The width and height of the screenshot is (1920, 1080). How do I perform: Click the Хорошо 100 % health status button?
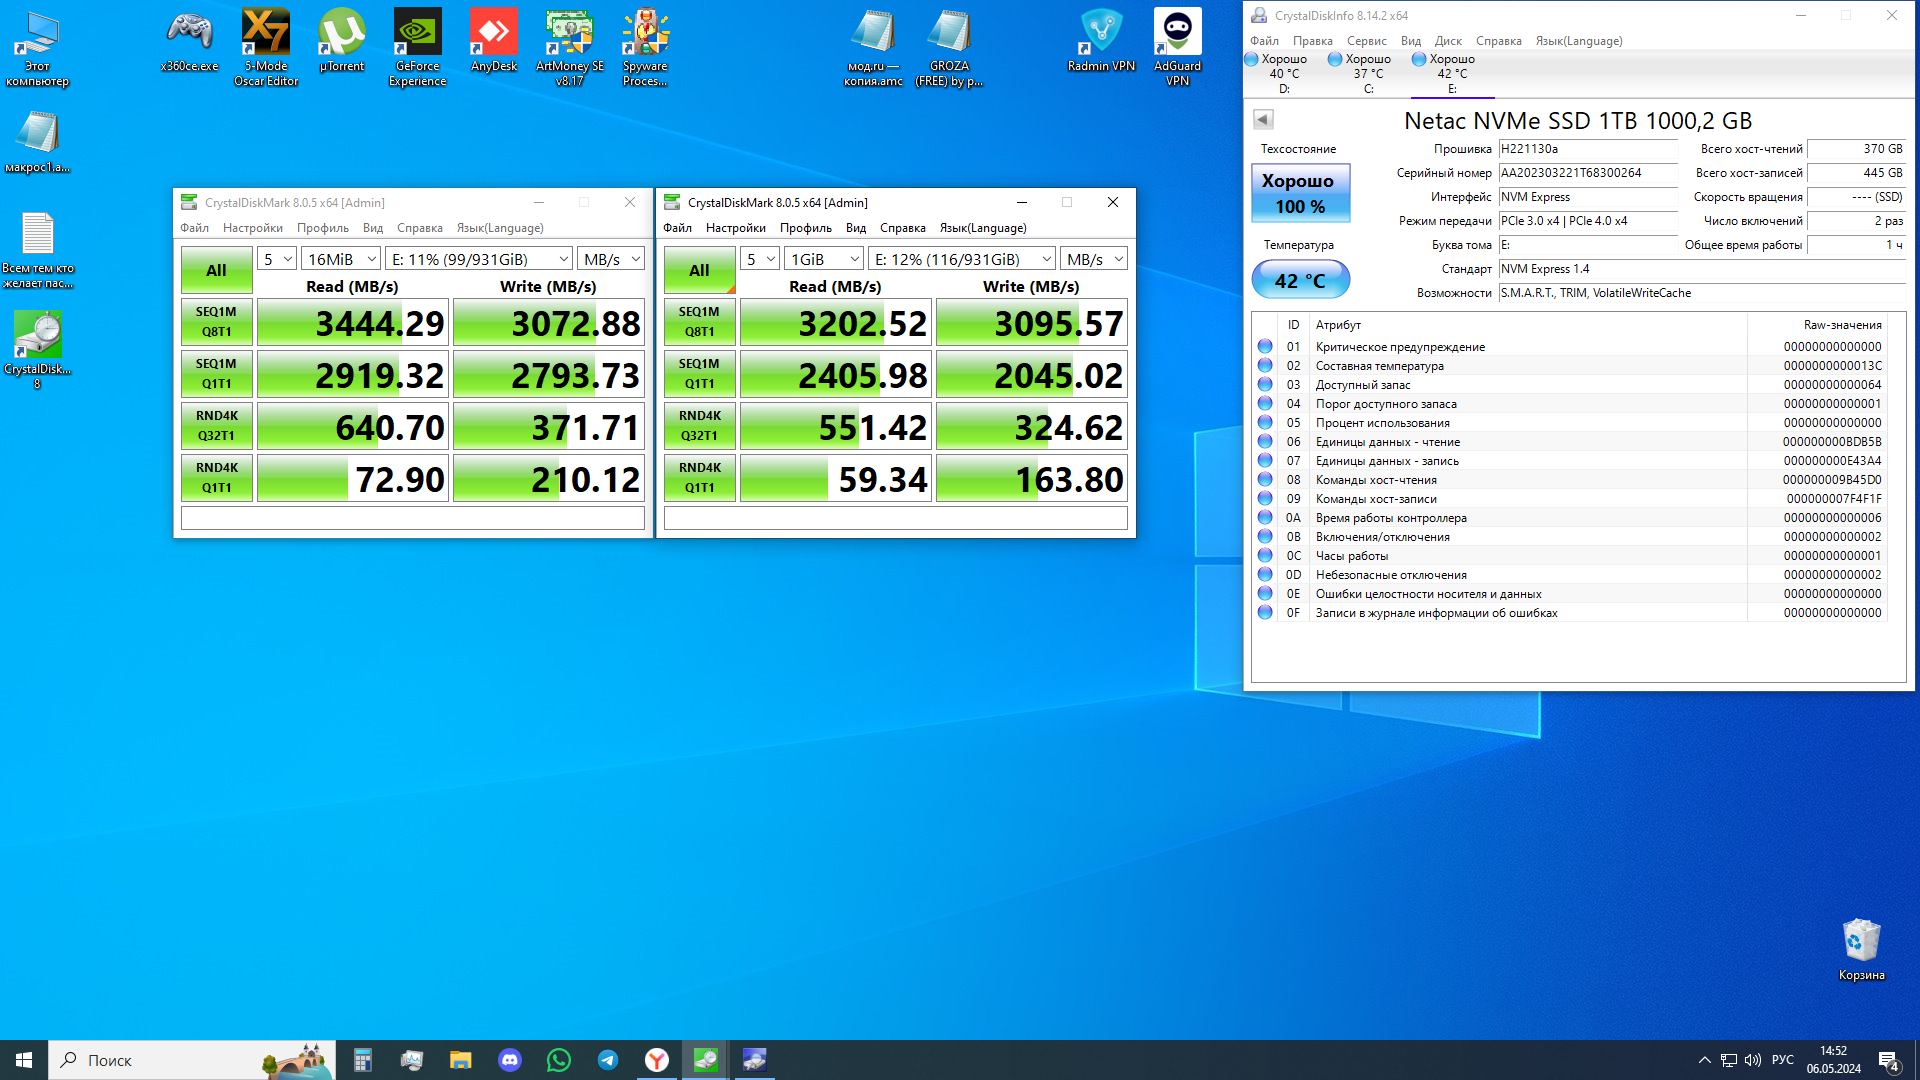1300,193
